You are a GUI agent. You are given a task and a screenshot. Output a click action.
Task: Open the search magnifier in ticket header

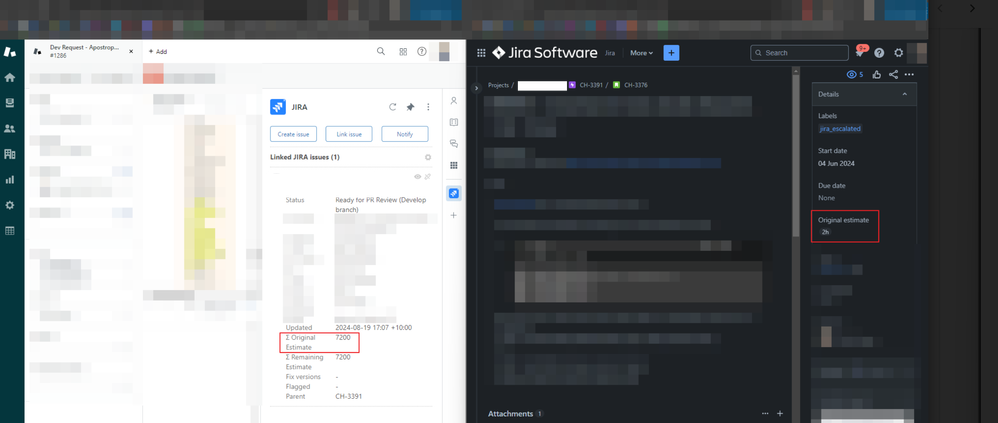(381, 52)
